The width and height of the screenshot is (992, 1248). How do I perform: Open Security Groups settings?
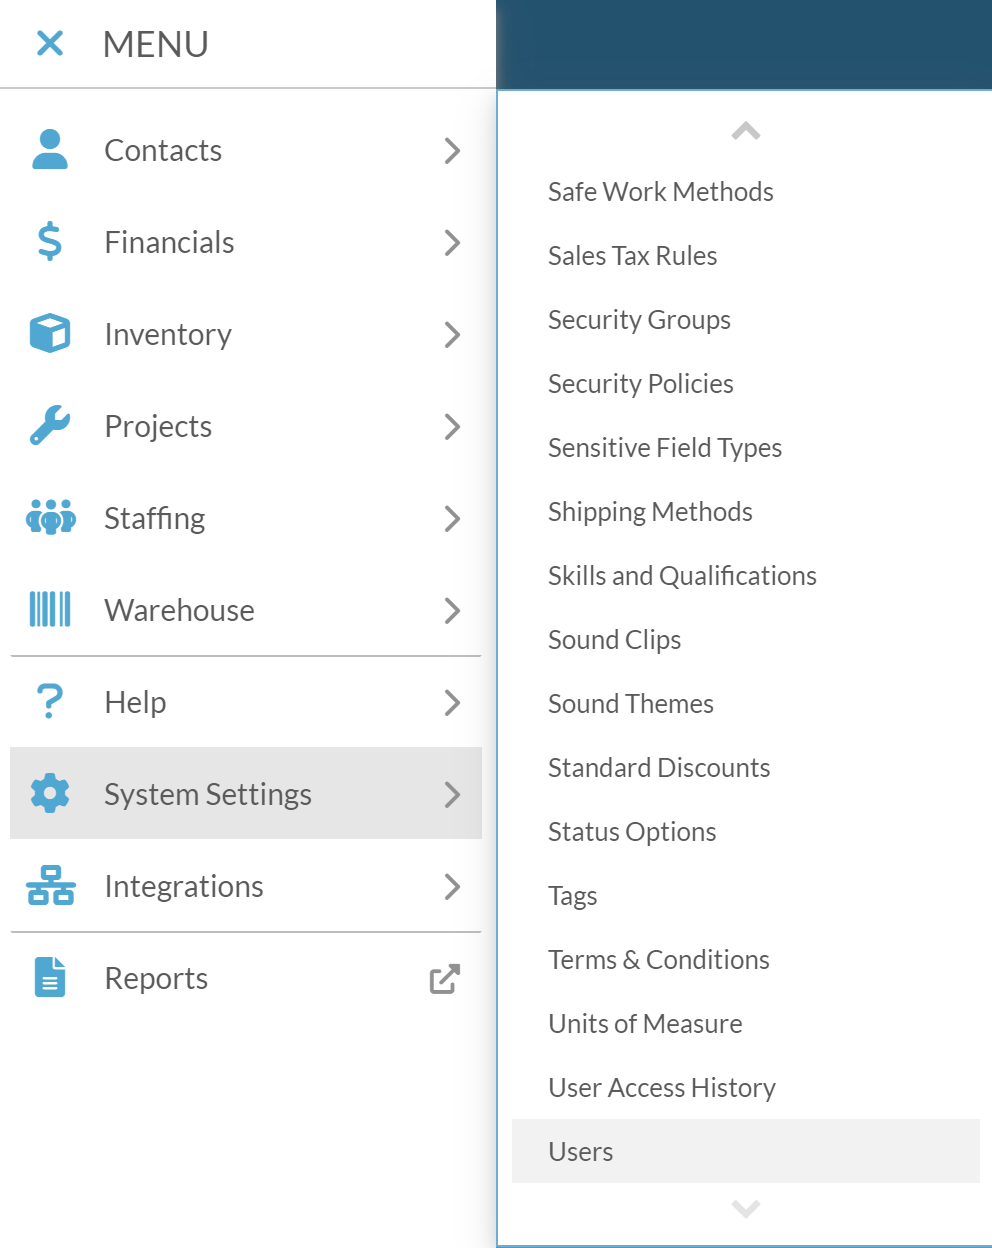click(x=639, y=320)
